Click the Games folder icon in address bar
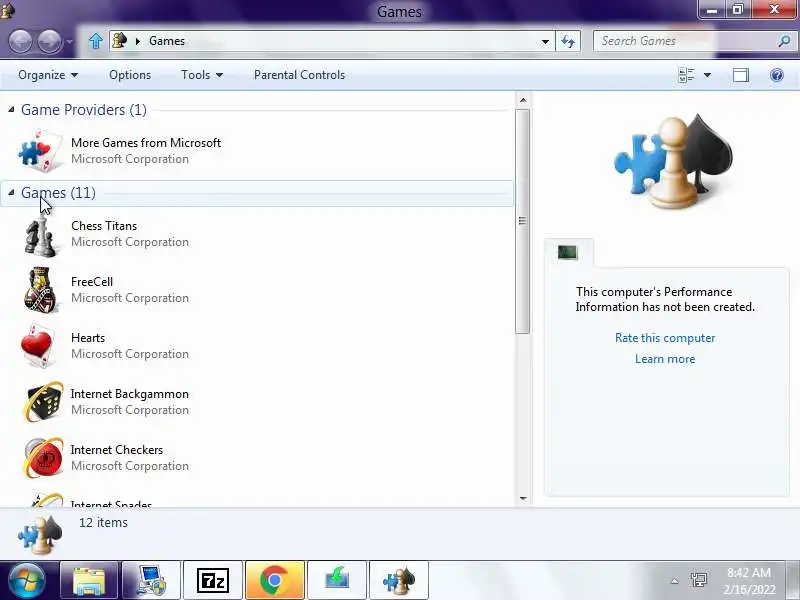This screenshot has width=800, height=600. tap(120, 40)
